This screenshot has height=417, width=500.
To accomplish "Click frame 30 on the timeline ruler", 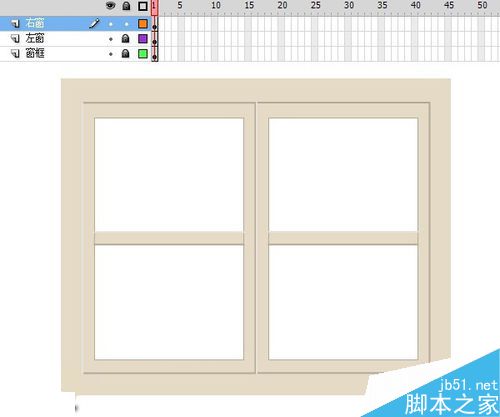I will point(349,5).
